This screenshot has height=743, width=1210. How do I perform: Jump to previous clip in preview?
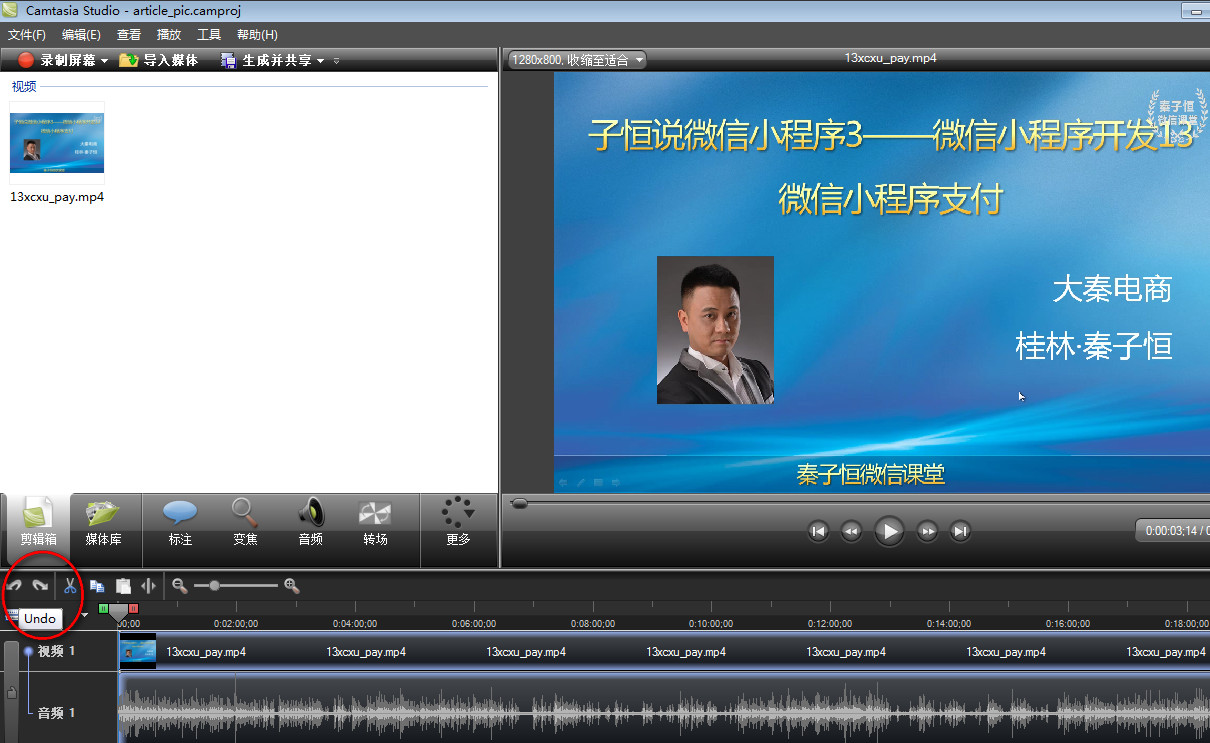(818, 531)
